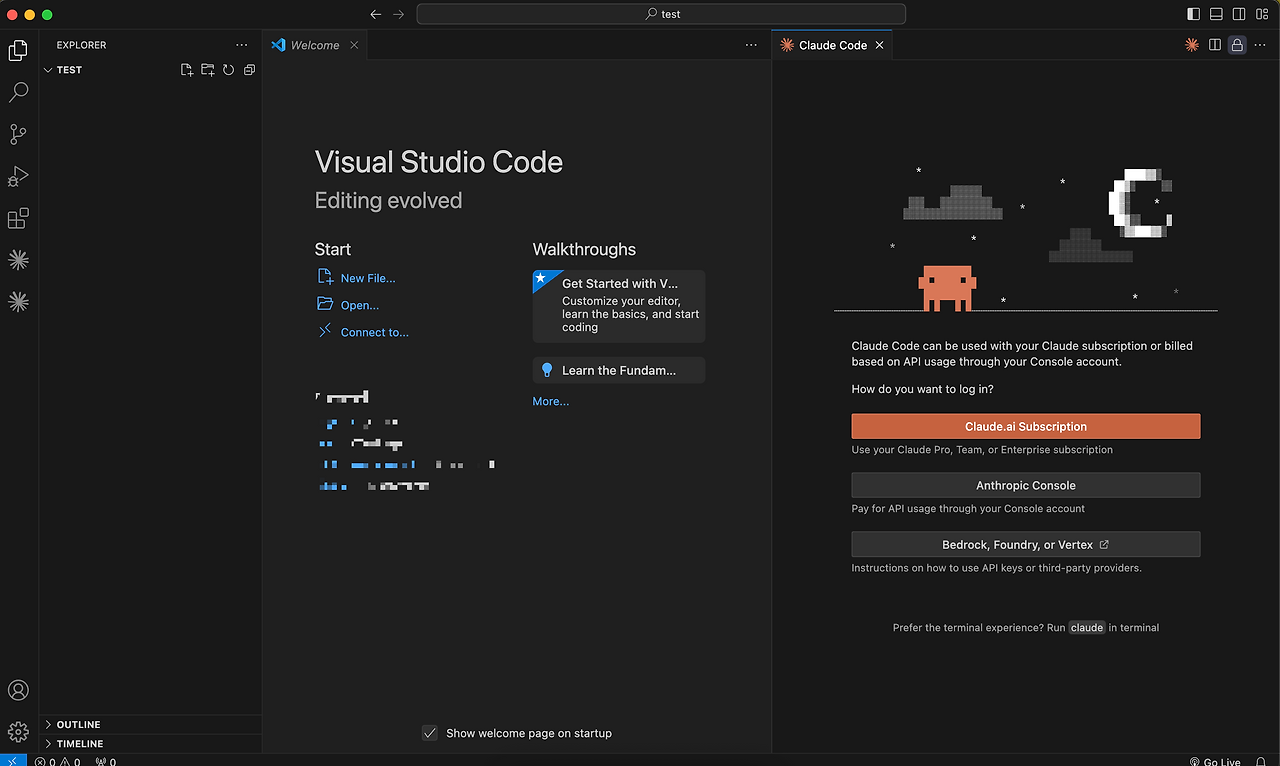Select the Claude Code tab

coord(832,45)
